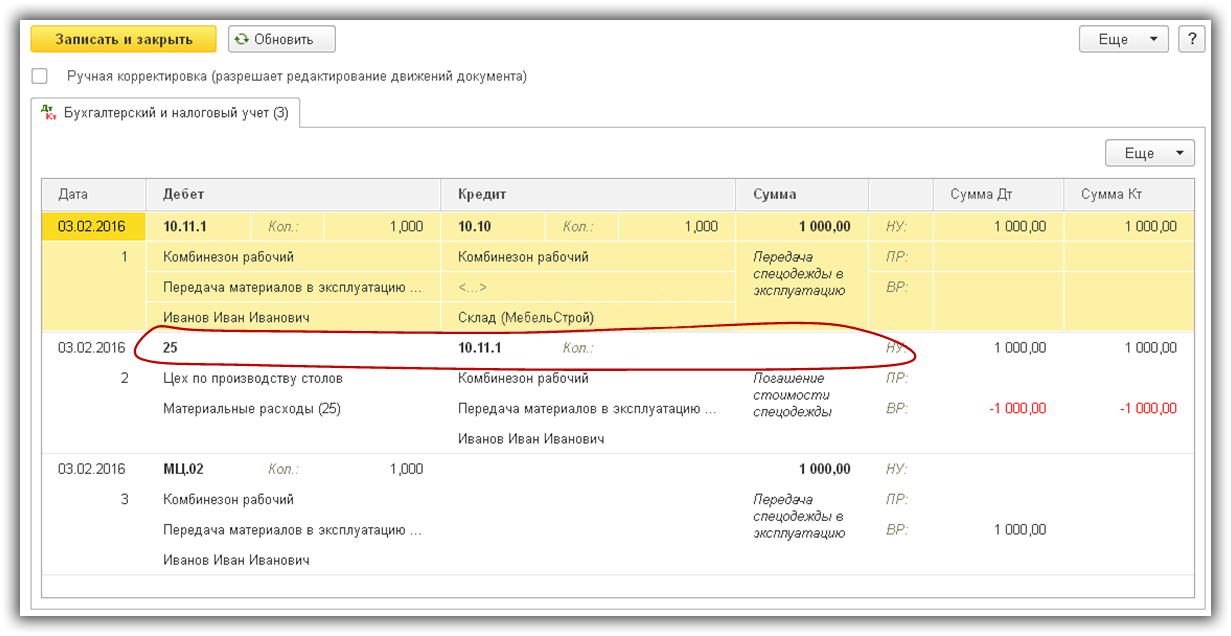The height and width of the screenshot is (636, 1231).
Task: Click the 'Сумма' column header
Action: click(x=803, y=195)
